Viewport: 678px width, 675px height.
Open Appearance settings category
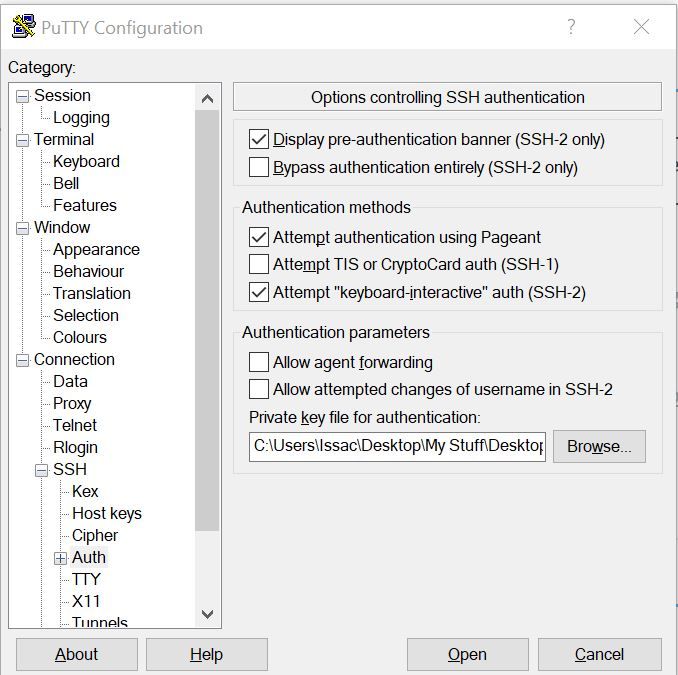click(96, 250)
